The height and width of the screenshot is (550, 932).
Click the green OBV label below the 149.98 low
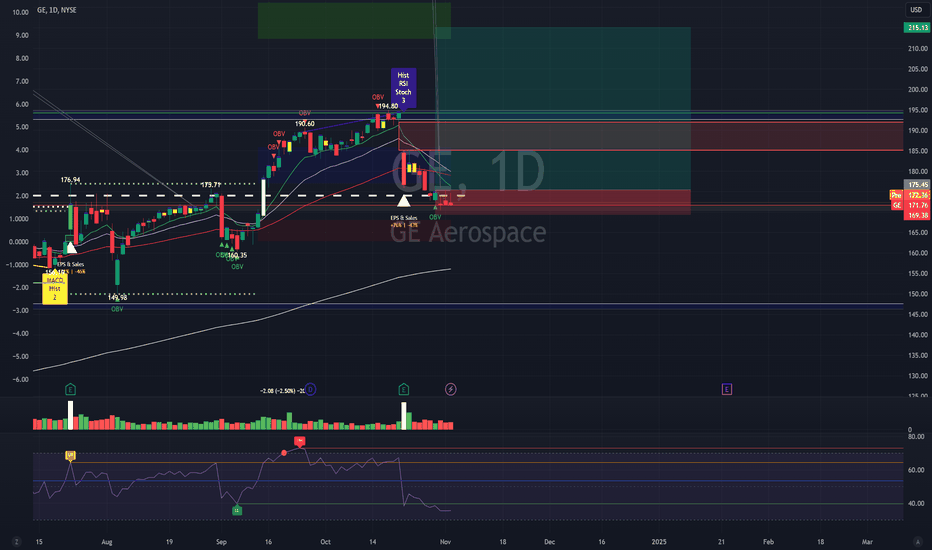tap(117, 309)
